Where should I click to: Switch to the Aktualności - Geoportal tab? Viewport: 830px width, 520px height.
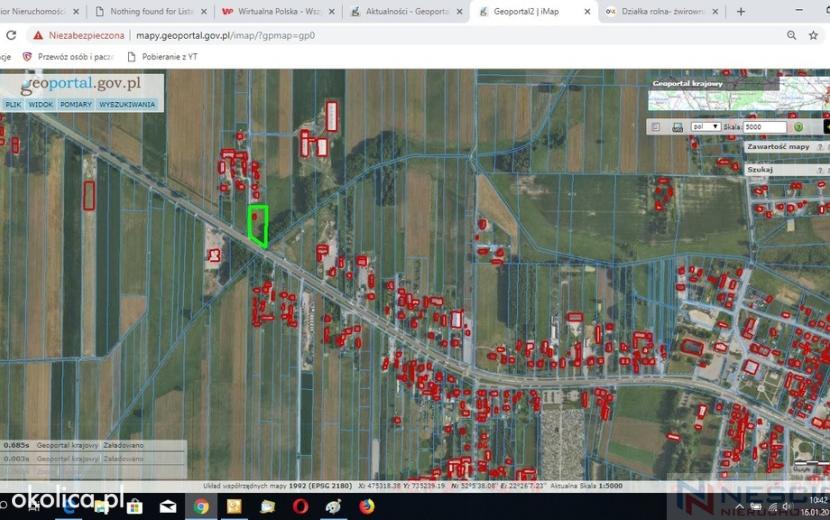(406, 11)
